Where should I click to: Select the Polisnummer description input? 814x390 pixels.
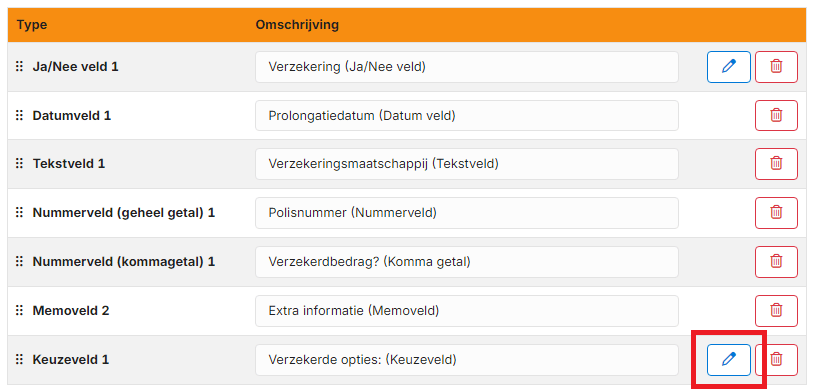tap(467, 213)
